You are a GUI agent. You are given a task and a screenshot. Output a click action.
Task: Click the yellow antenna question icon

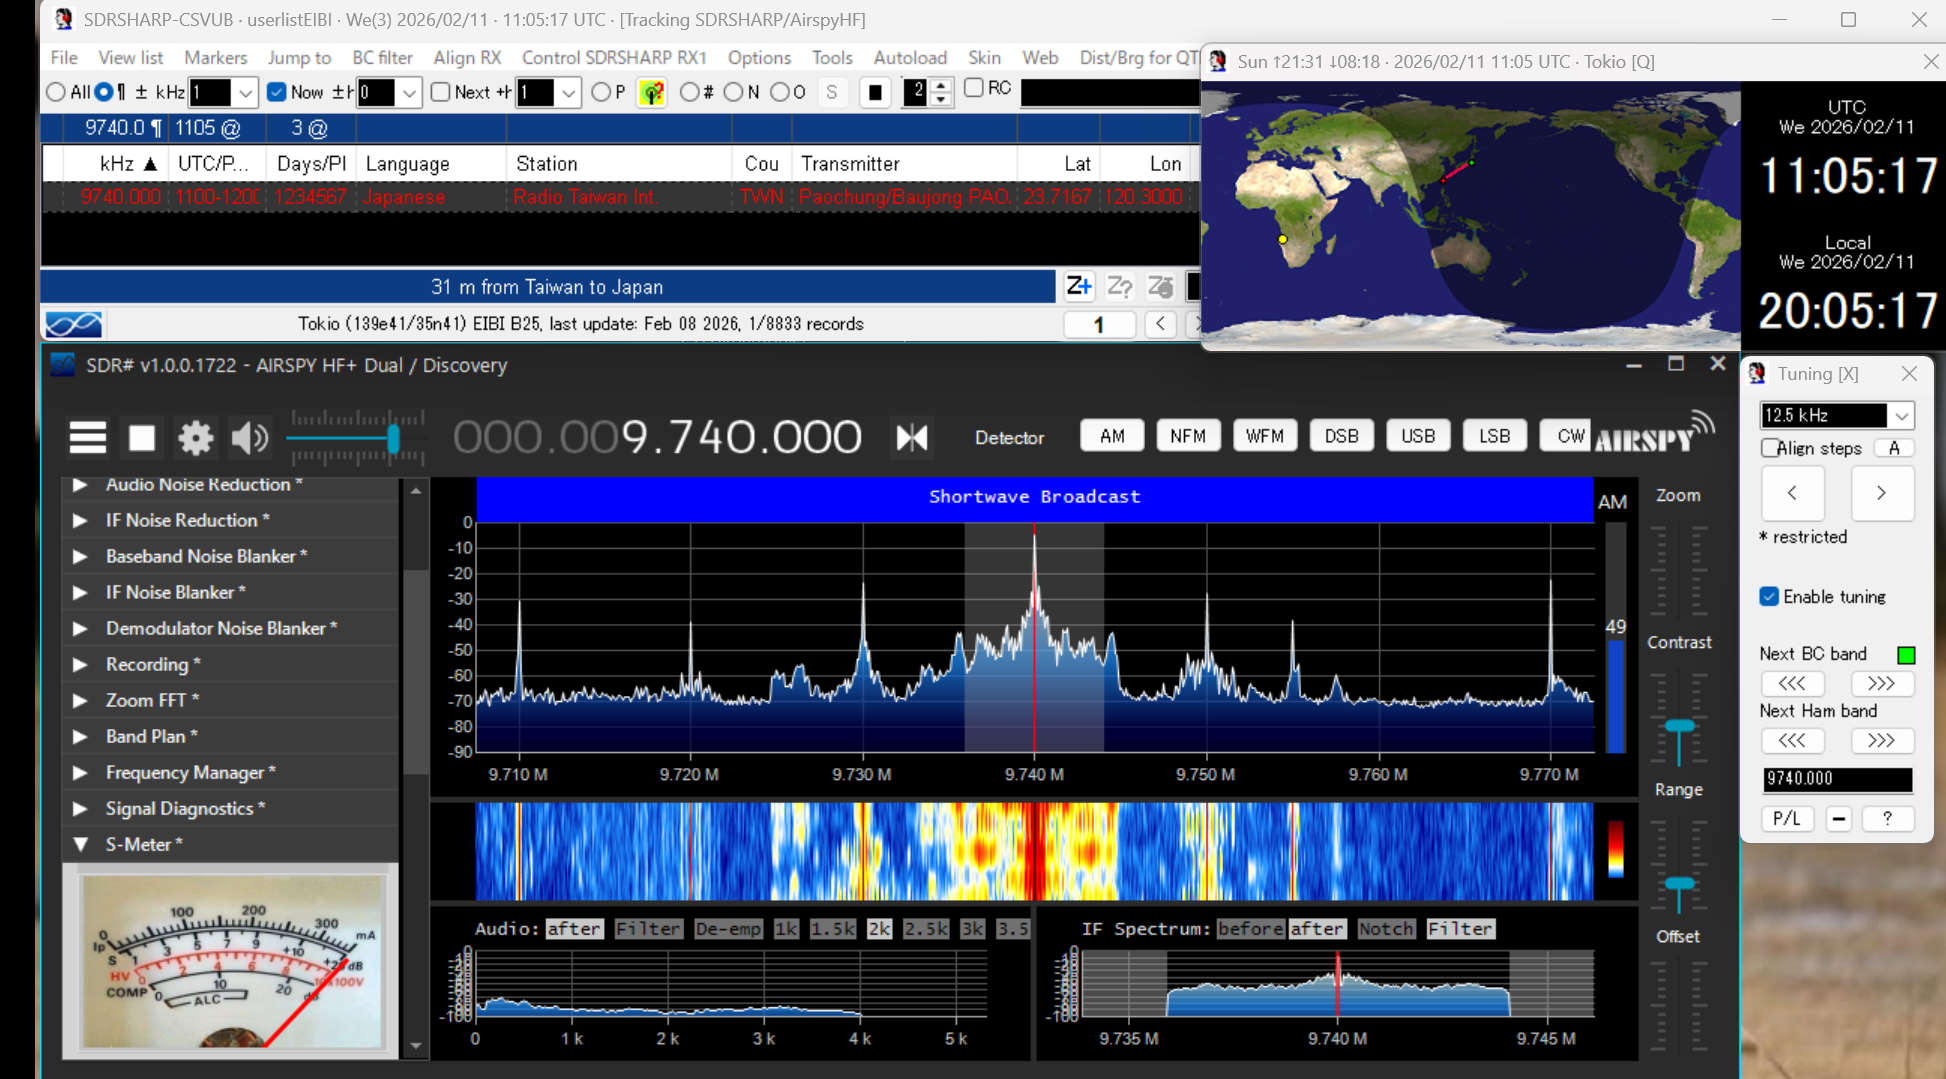pos(651,93)
